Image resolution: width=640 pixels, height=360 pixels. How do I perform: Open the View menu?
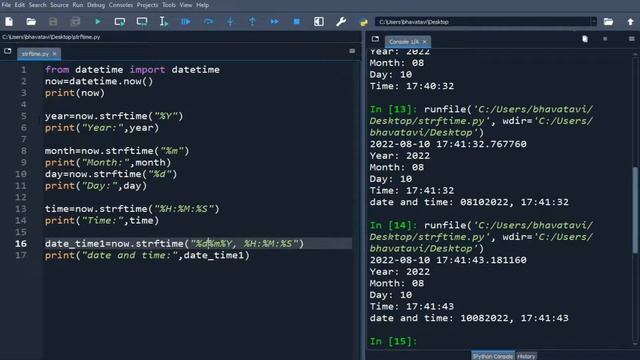point(186,5)
